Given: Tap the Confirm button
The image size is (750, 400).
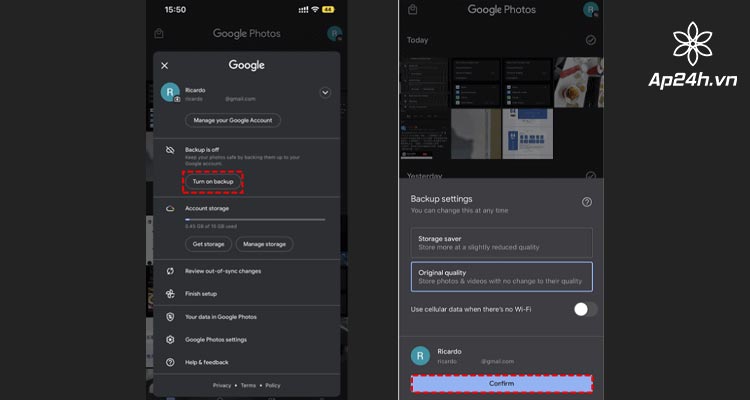Looking at the screenshot, I should (x=502, y=384).
